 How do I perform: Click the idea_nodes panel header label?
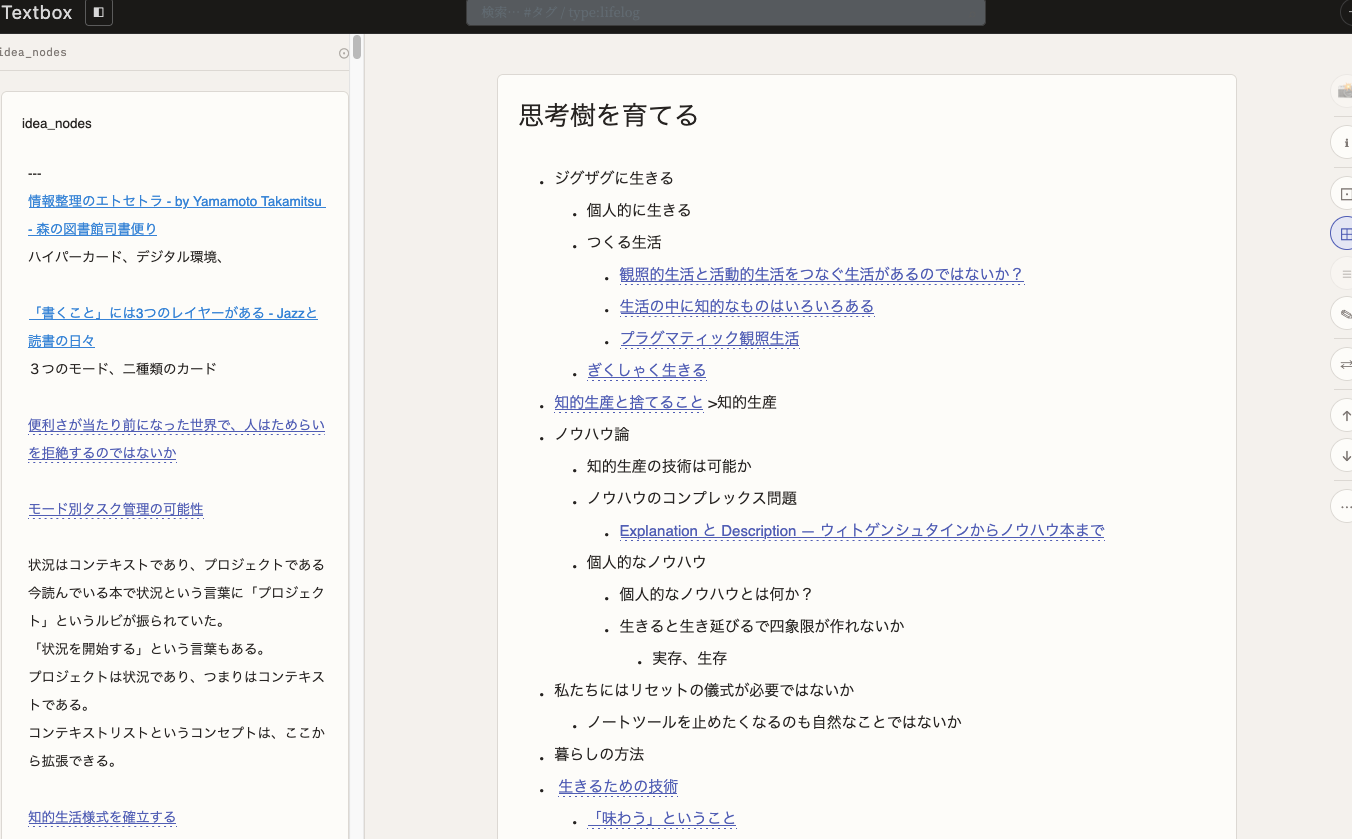tap(33, 52)
